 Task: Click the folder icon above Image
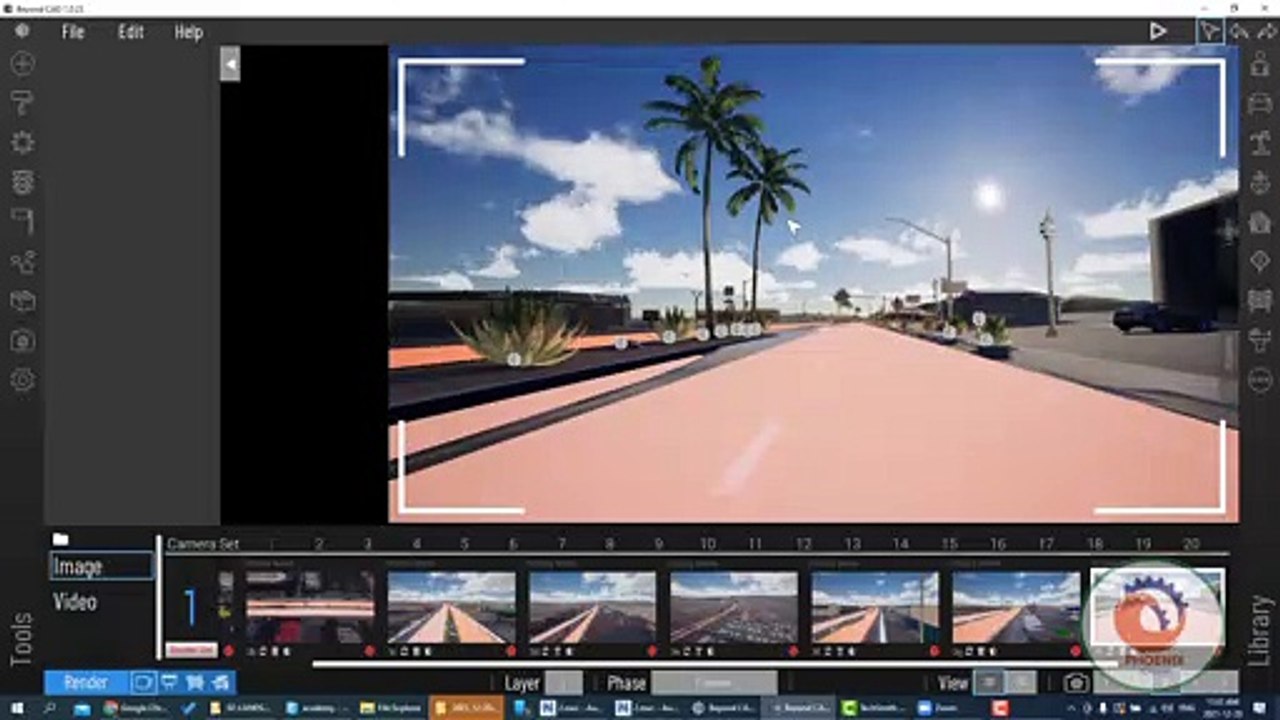pos(61,540)
